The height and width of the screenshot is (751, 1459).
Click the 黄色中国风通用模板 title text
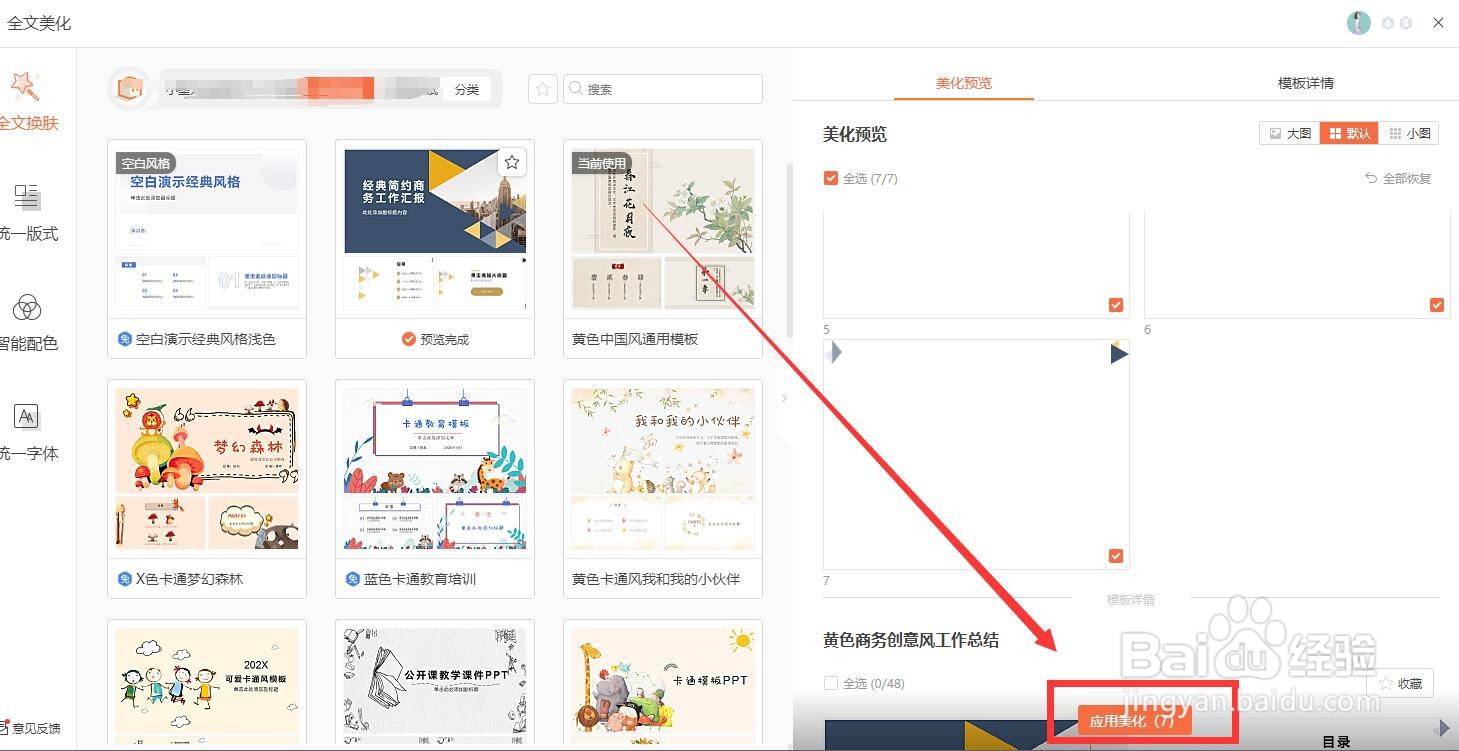click(635, 339)
